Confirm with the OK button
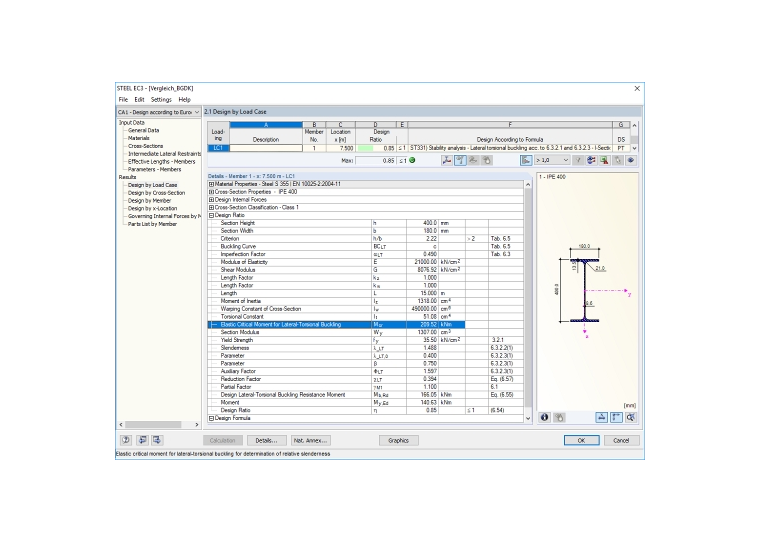 pyautogui.click(x=582, y=441)
